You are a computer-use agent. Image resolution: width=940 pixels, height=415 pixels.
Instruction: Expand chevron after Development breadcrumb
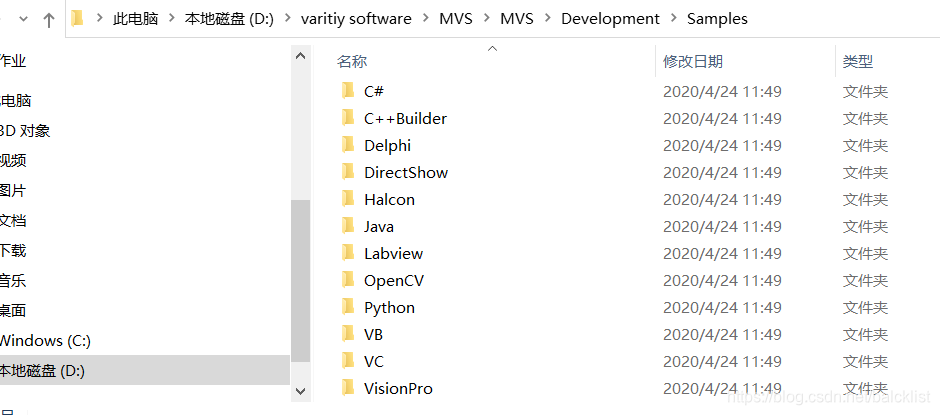(673, 19)
